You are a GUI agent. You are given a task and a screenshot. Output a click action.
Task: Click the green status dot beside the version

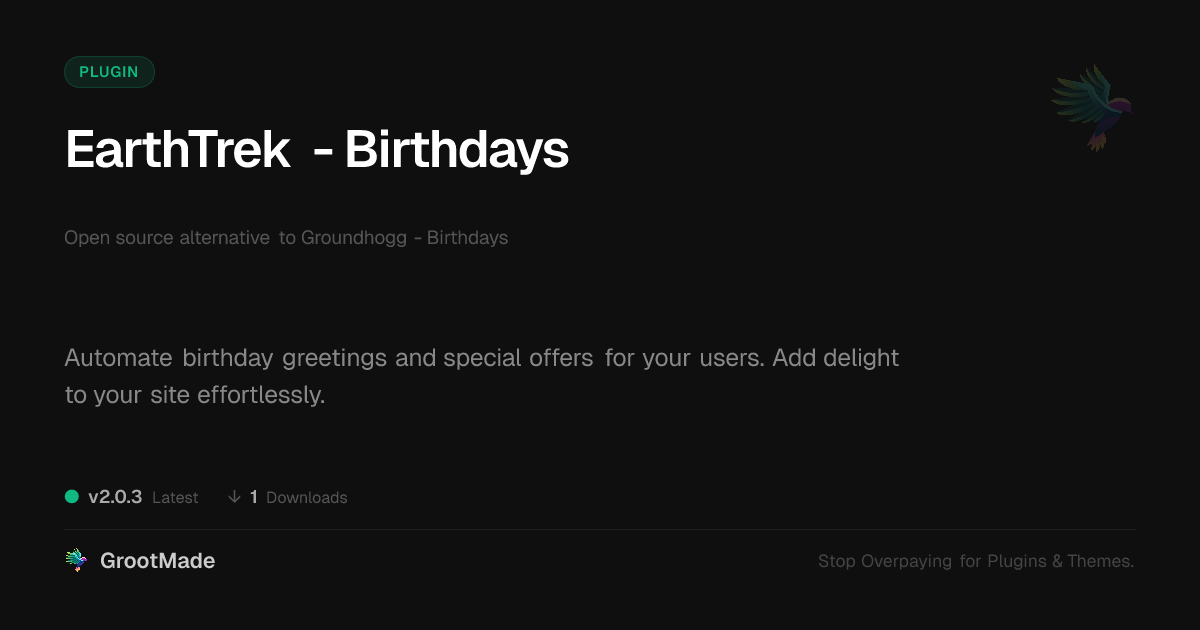click(x=72, y=496)
